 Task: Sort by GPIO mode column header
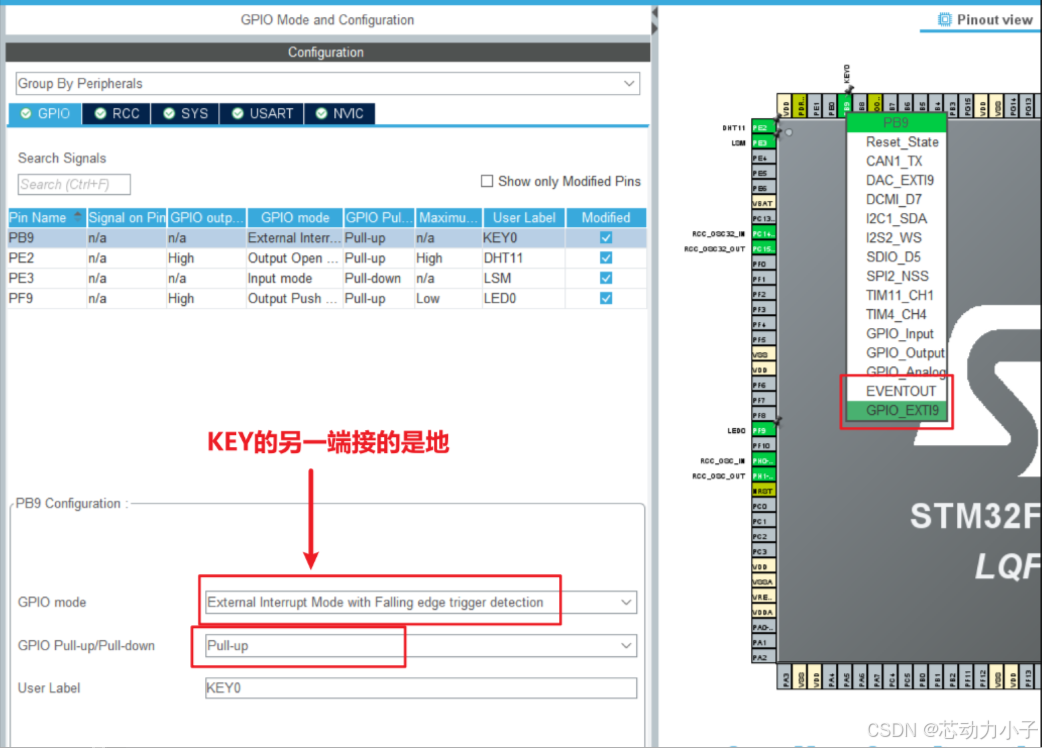pos(294,218)
